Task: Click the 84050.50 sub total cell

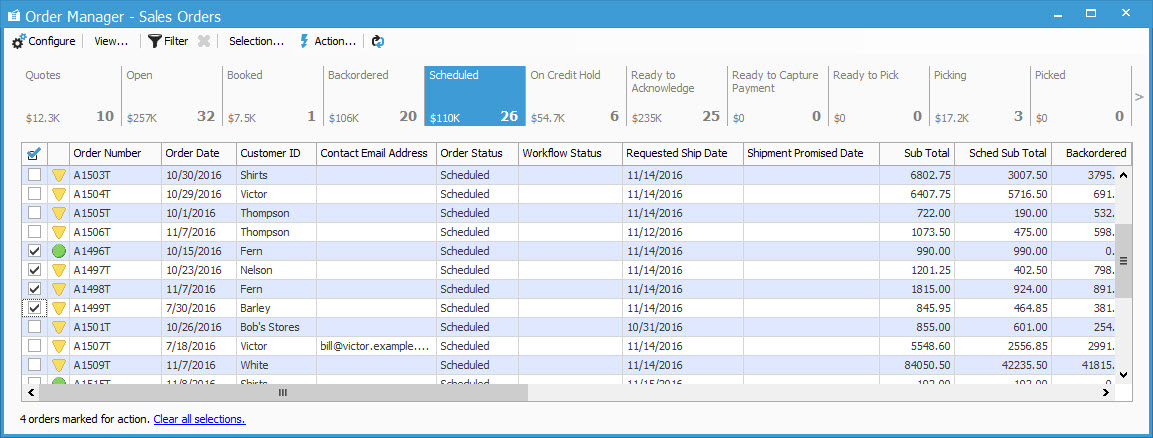Action: click(916, 365)
